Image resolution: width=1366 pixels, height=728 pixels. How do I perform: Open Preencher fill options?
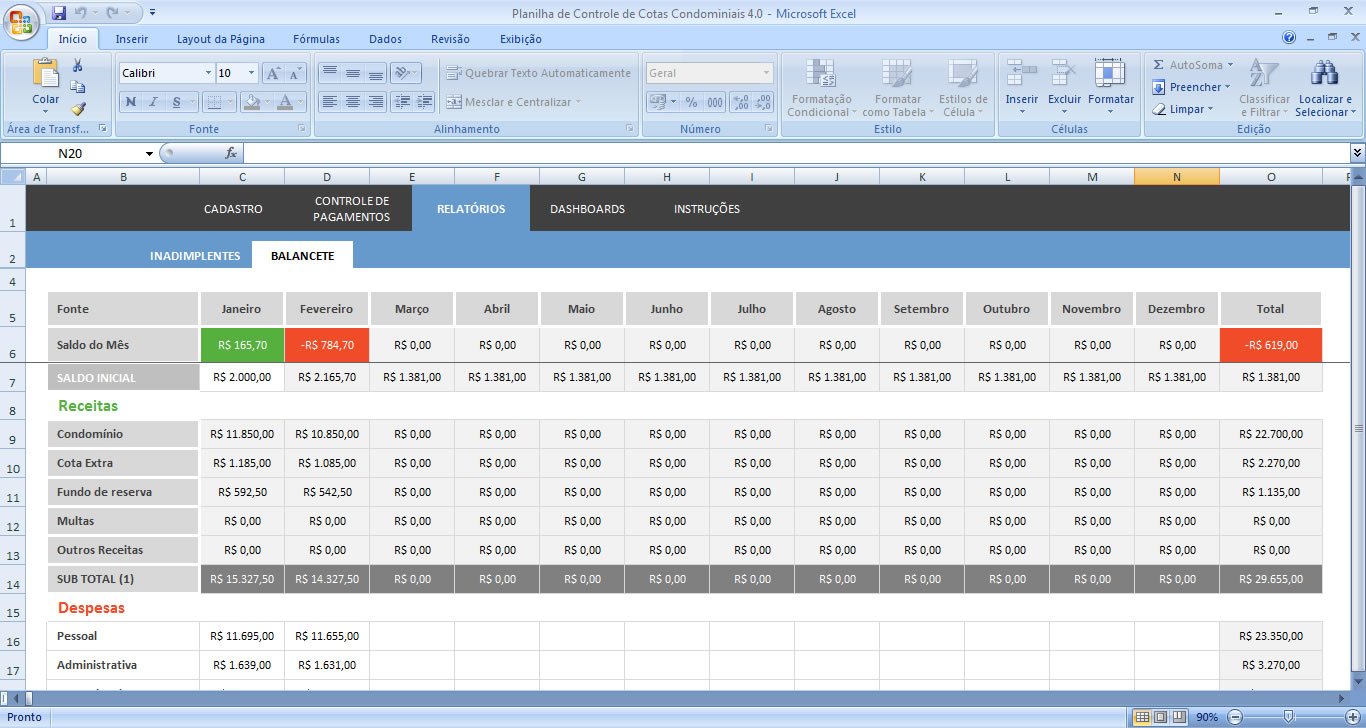click(x=1190, y=87)
